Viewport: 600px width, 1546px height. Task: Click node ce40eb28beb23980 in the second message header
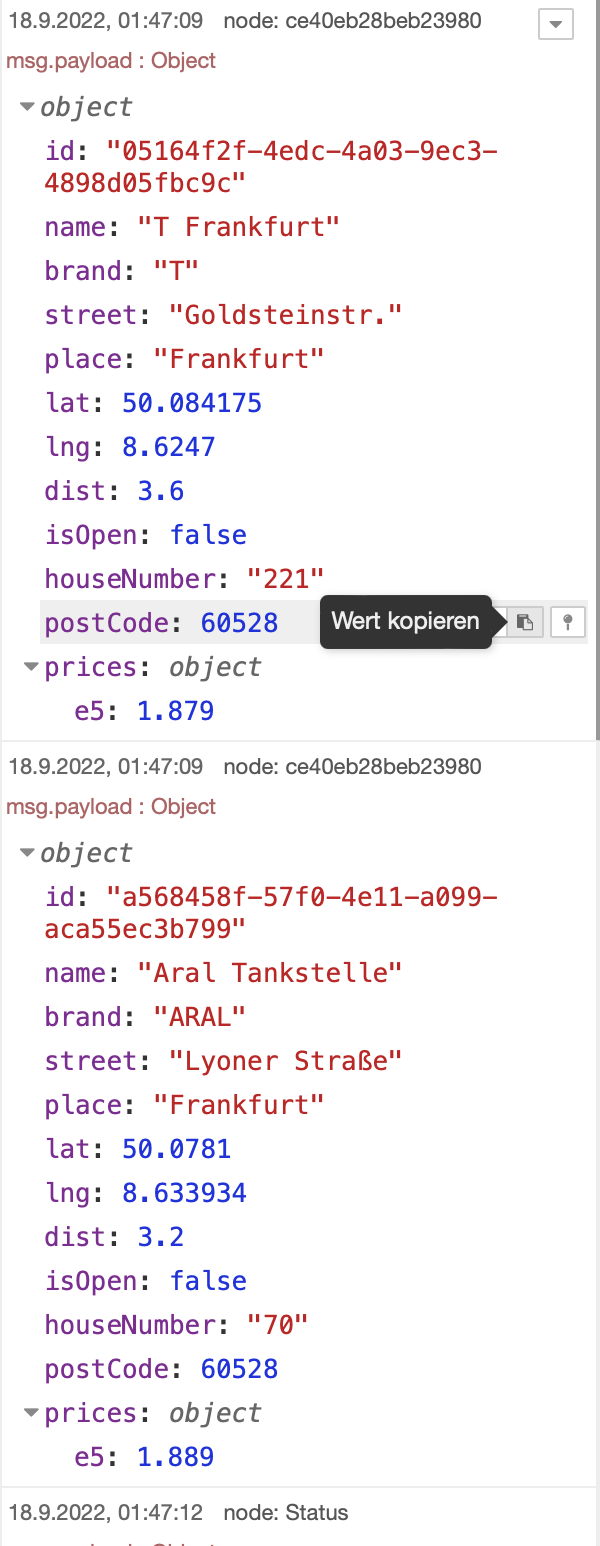[x=352, y=767]
